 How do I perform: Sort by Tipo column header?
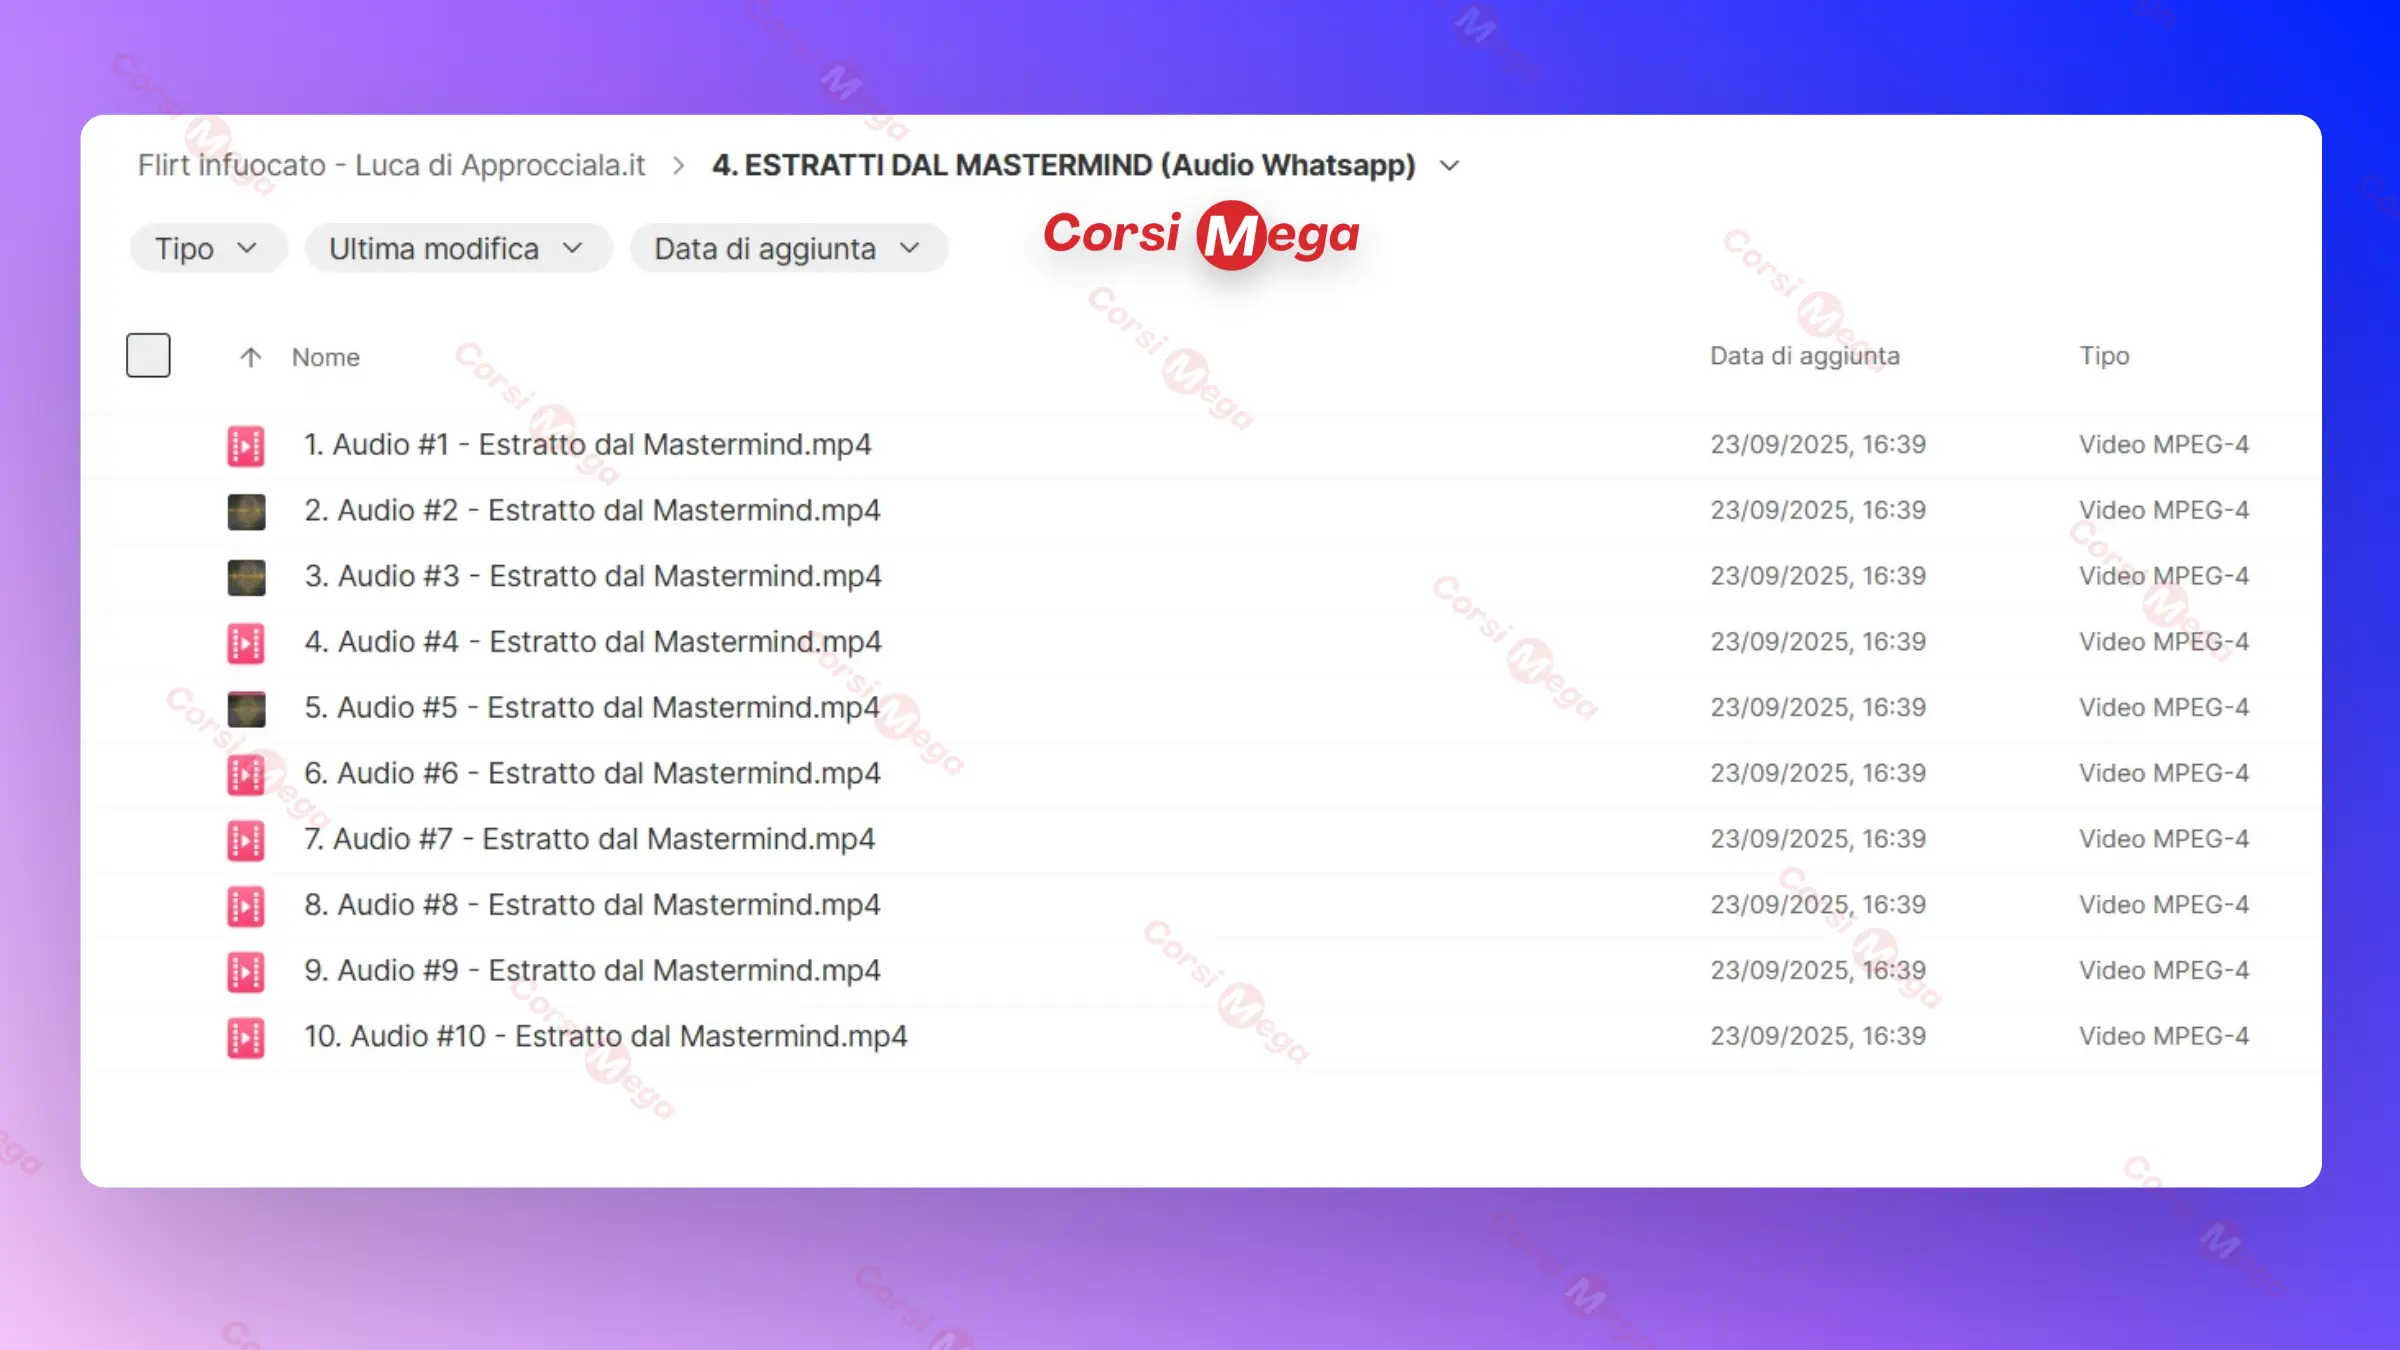tap(2104, 356)
